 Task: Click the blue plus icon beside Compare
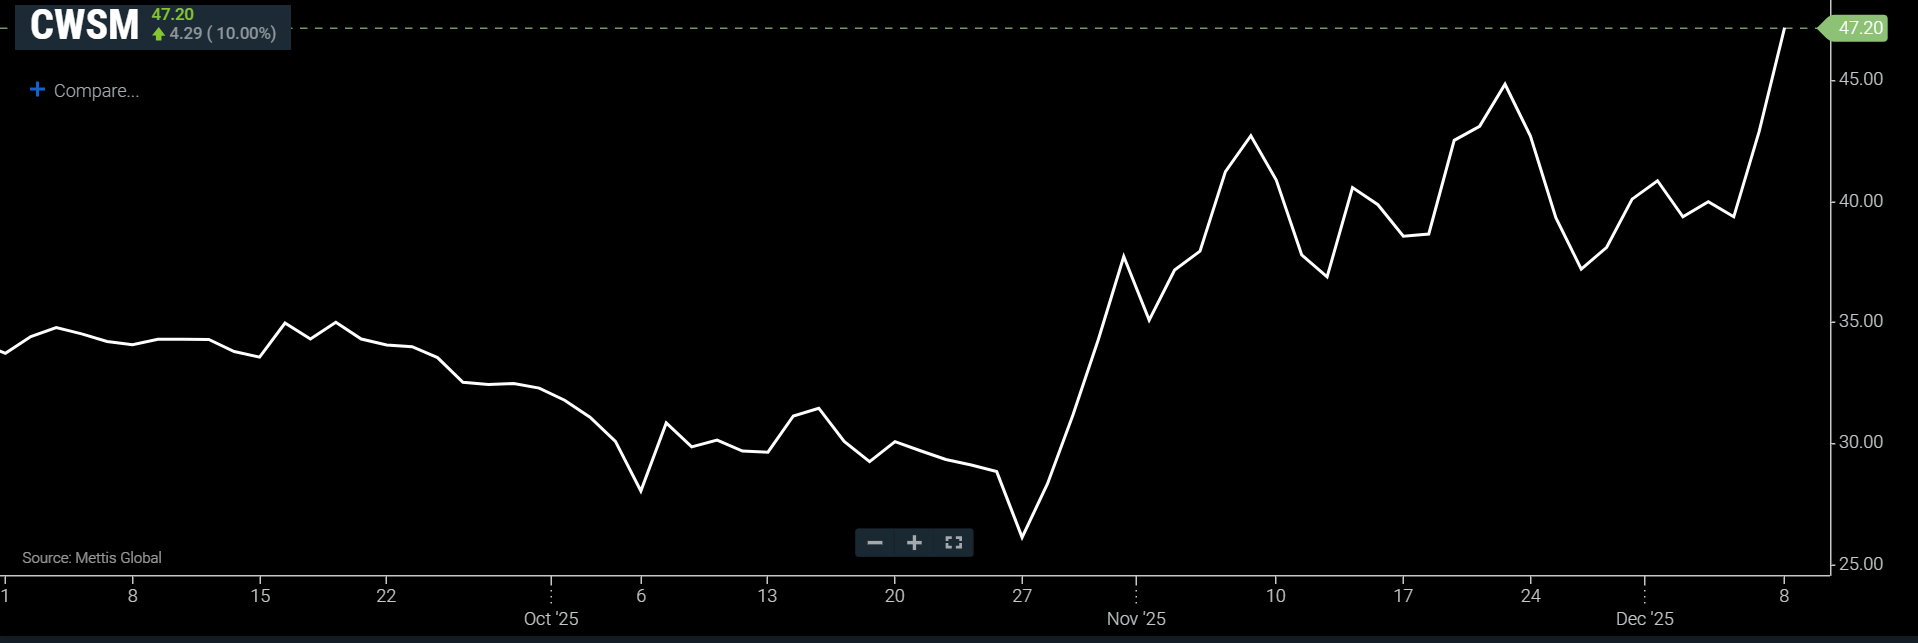[x=37, y=90]
